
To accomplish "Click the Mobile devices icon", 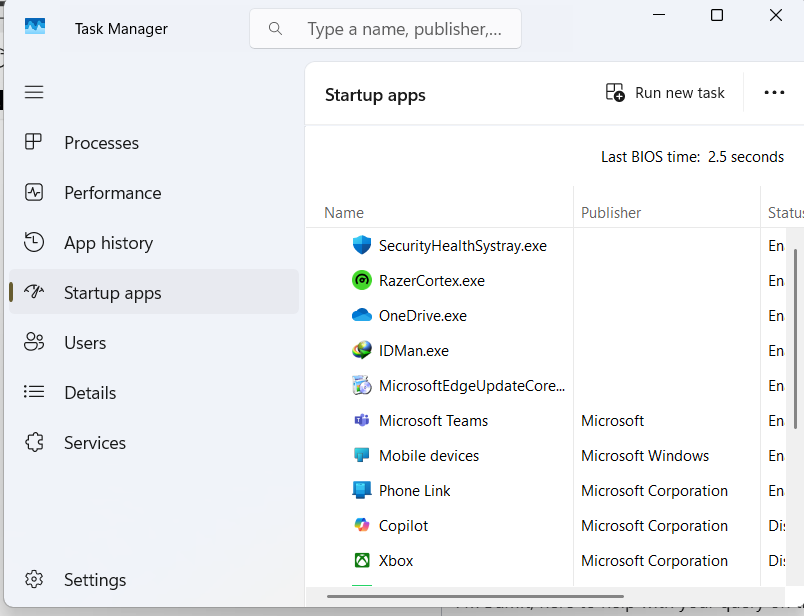I will pos(361,454).
